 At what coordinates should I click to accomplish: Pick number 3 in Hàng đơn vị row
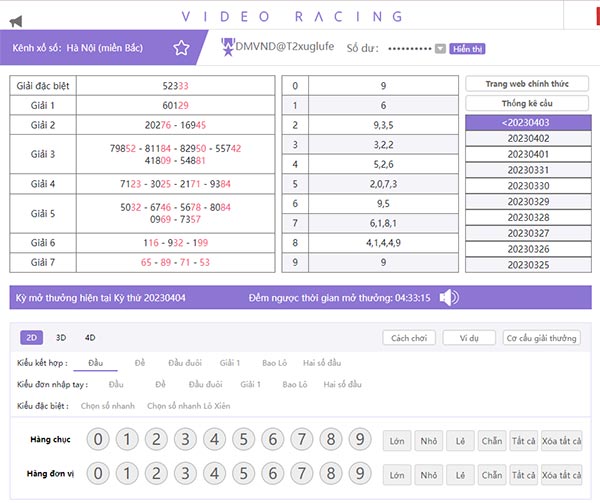(185, 473)
